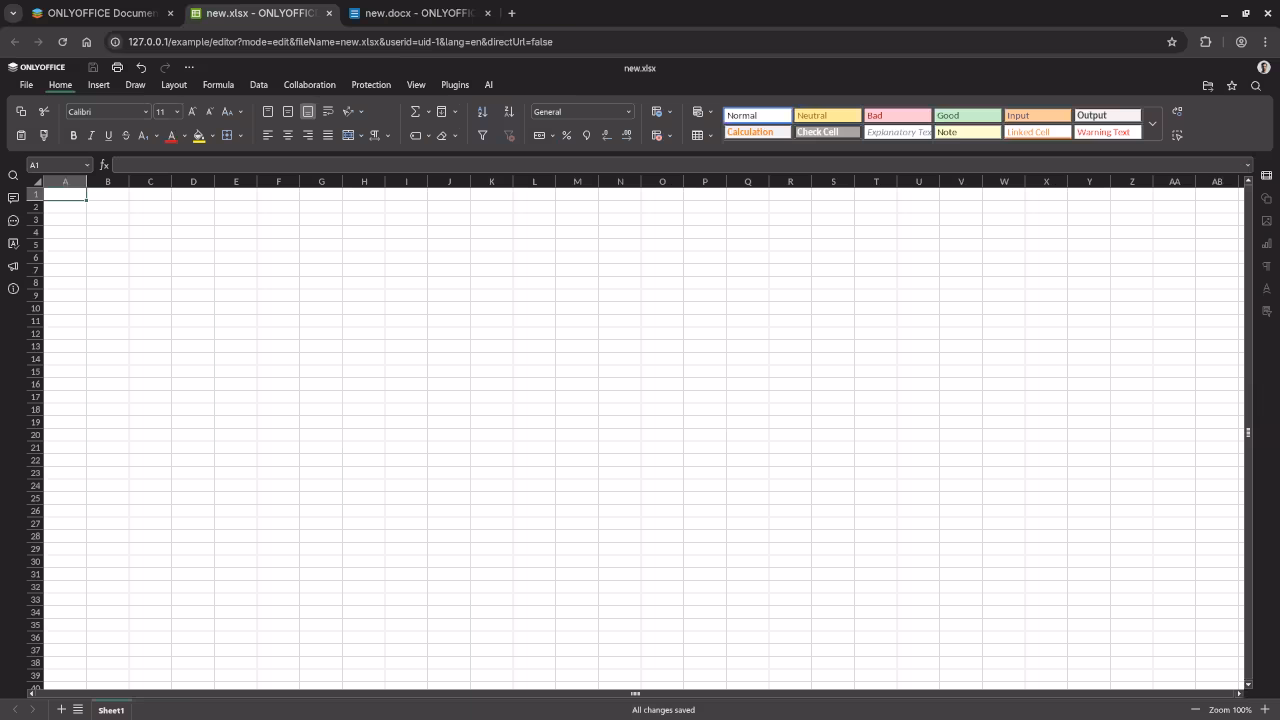This screenshot has height=720, width=1280.
Task: Select the AutoSum summation icon
Action: [416, 111]
